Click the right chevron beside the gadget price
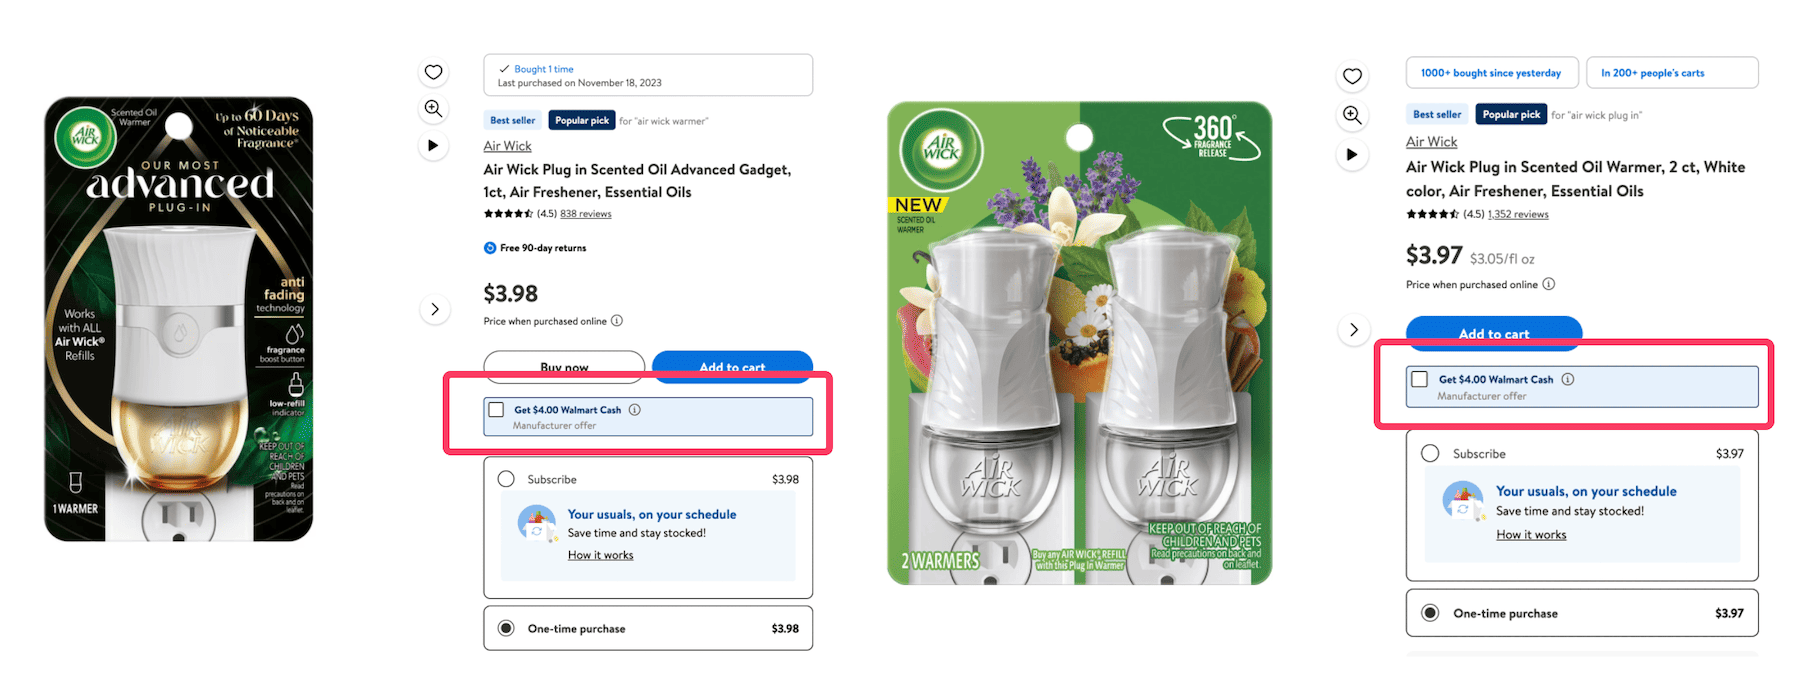The image size is (1800, 698). pyautogui.click(x=435, y=309)
